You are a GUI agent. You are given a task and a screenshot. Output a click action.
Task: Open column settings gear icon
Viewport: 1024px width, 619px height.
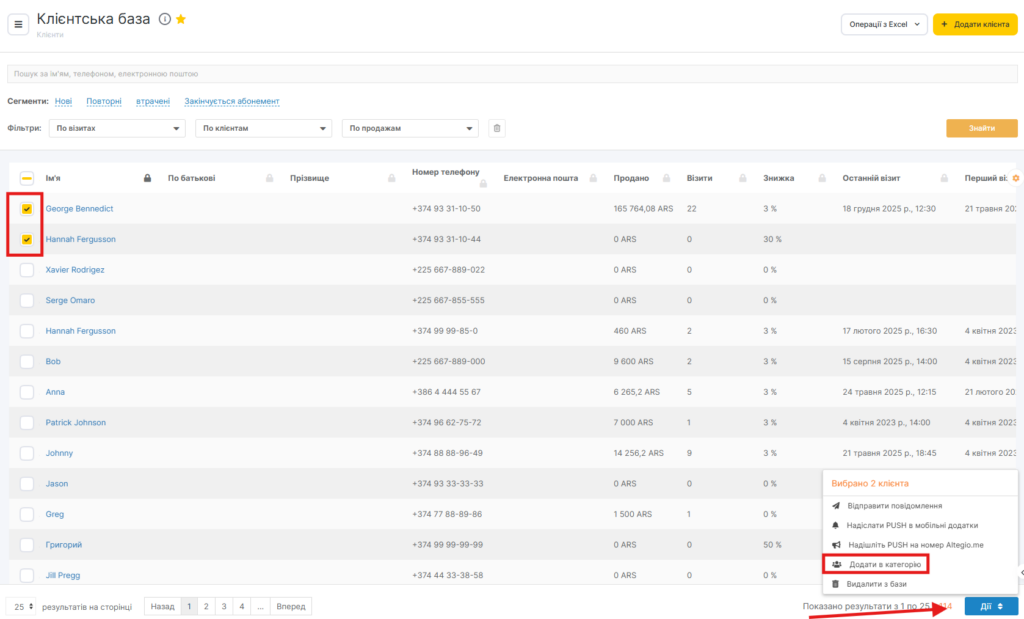[1016, 178]
